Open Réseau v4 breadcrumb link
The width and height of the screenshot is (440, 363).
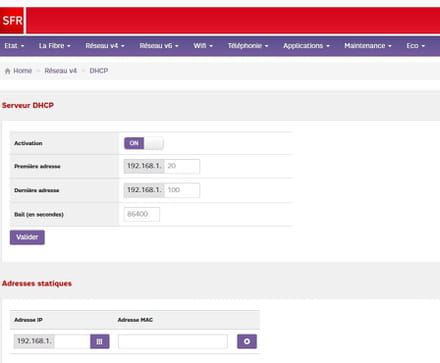(x=61, y=71)
